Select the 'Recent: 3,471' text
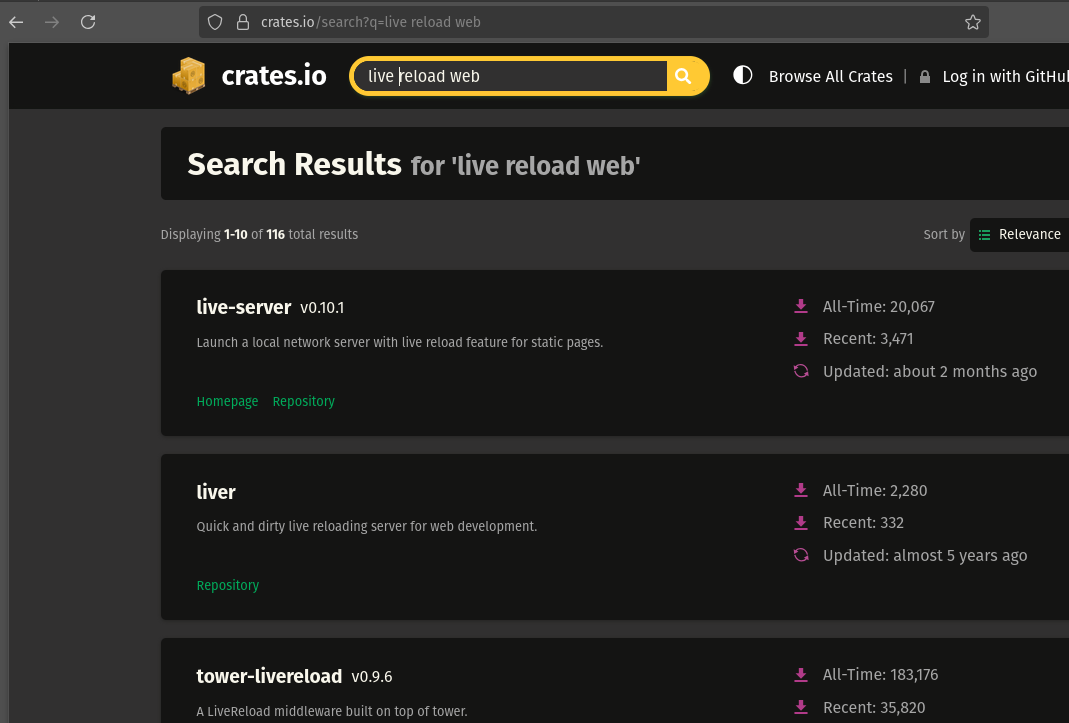 [868, 338]
